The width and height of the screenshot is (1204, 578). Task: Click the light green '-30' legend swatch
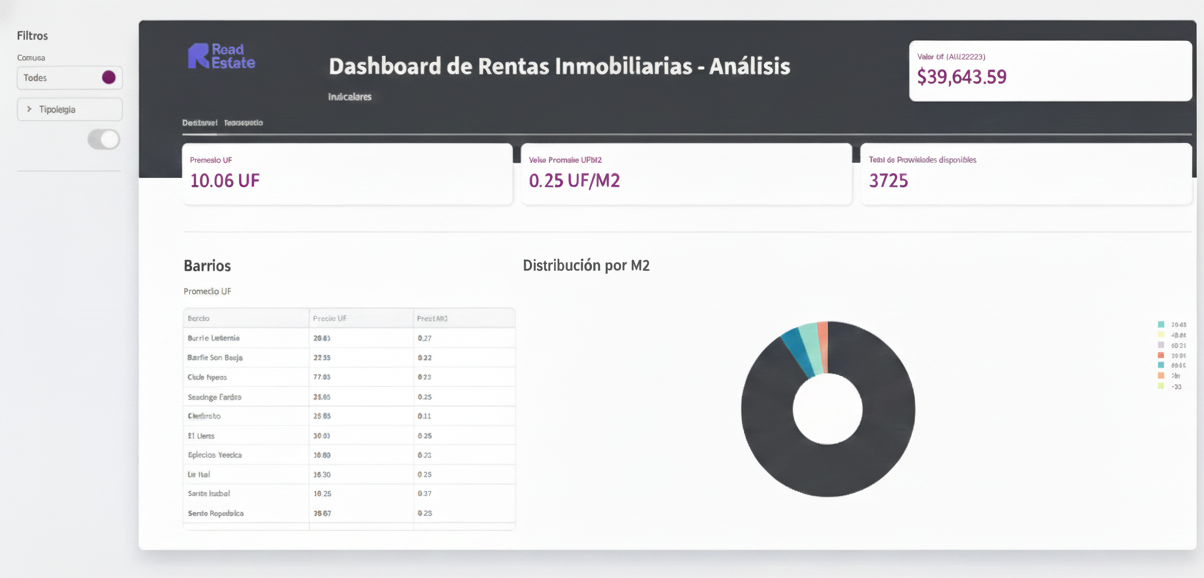1160,386
